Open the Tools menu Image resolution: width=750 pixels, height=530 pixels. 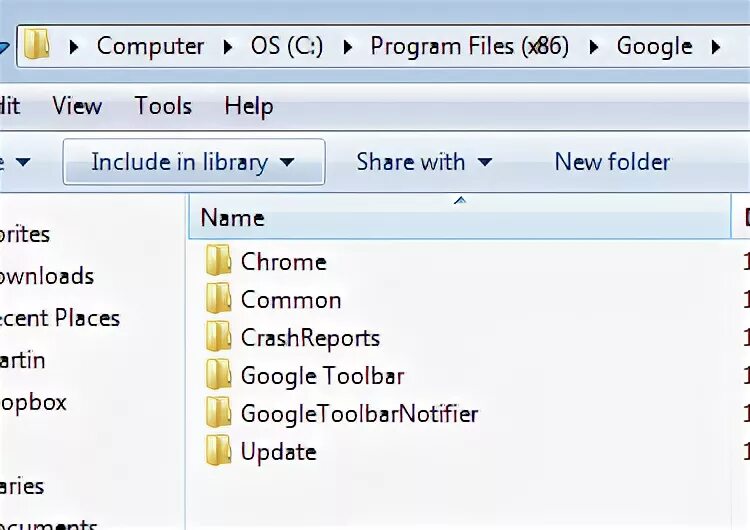click(x=163, y=106)
